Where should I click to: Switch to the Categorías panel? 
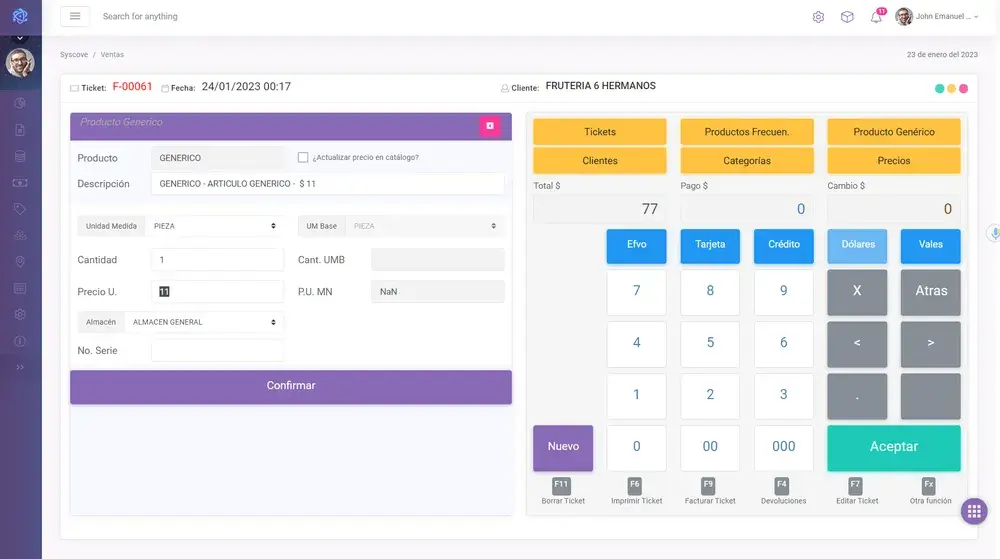(747, 161)
